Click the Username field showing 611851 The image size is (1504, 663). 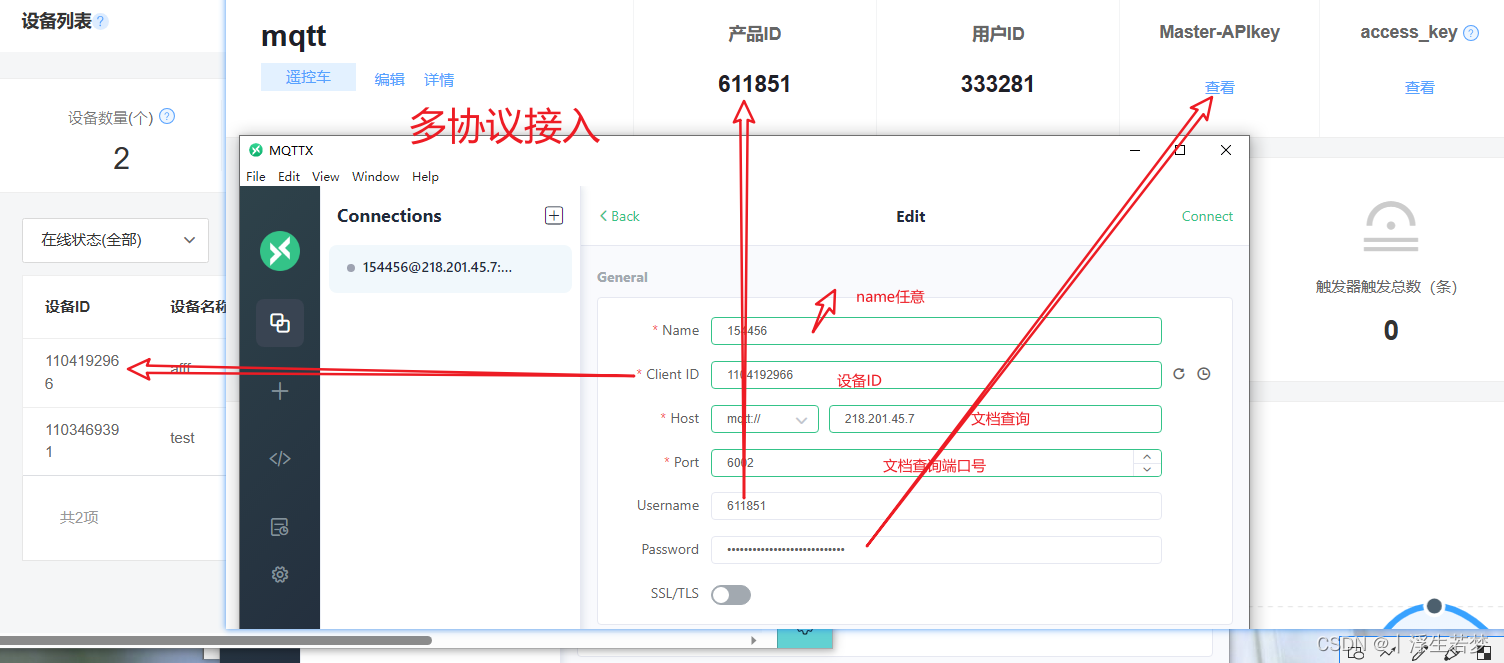tap(936, 506)
